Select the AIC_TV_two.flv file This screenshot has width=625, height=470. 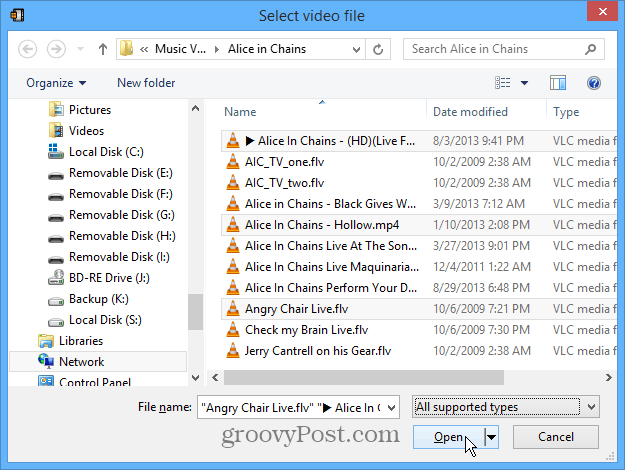point(419,183)
